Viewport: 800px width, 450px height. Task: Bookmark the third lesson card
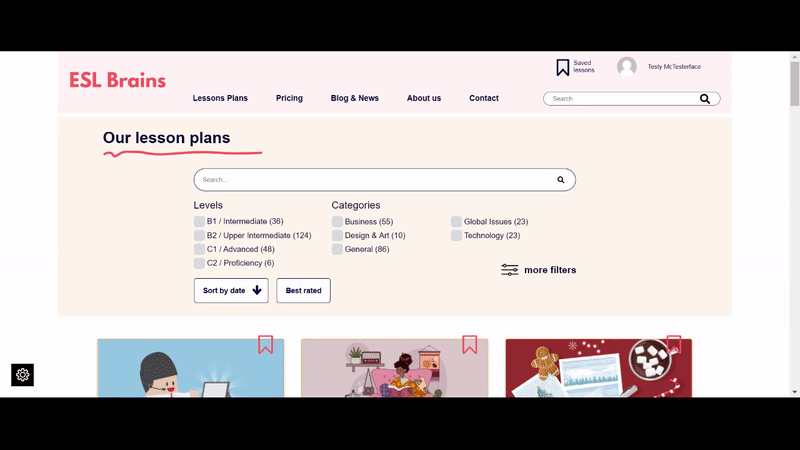673,344
